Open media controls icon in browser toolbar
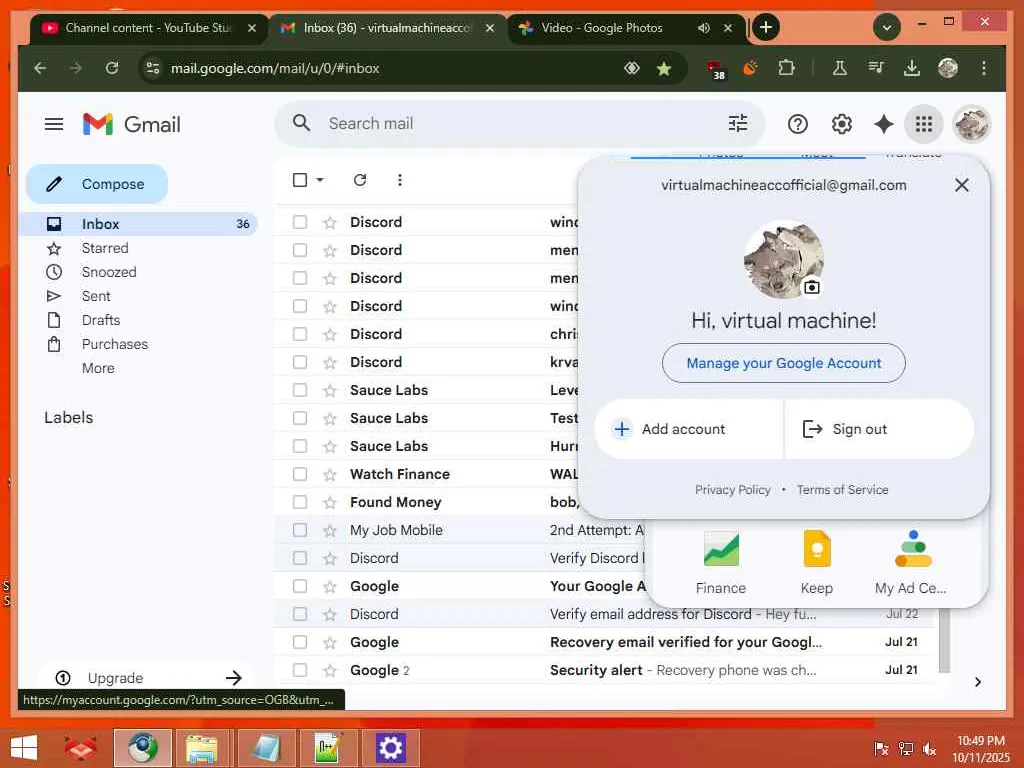This screenshot has height=768, width=1024. point(876,68)
